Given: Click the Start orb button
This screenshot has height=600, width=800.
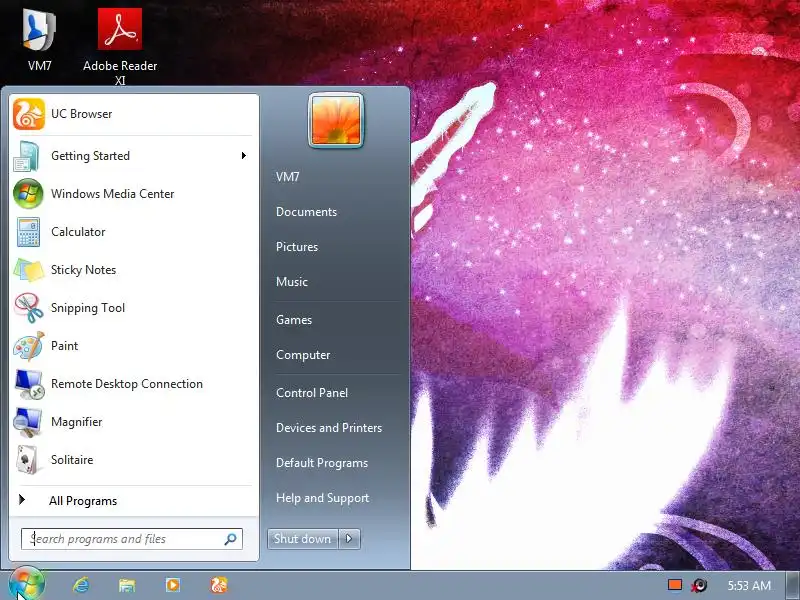Looking at the screenshot, I should (x=27, y=584).
